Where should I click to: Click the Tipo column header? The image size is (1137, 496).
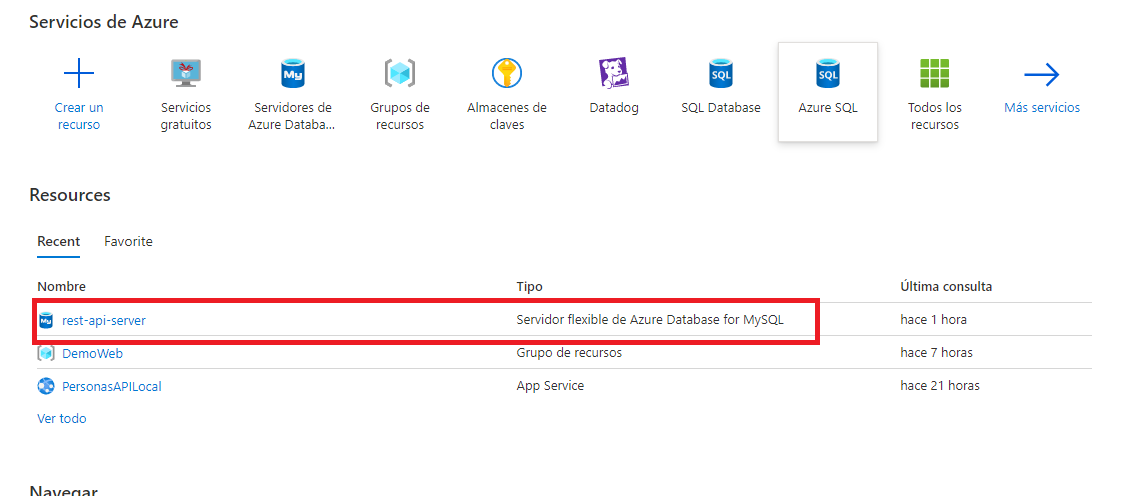[529, 286]
